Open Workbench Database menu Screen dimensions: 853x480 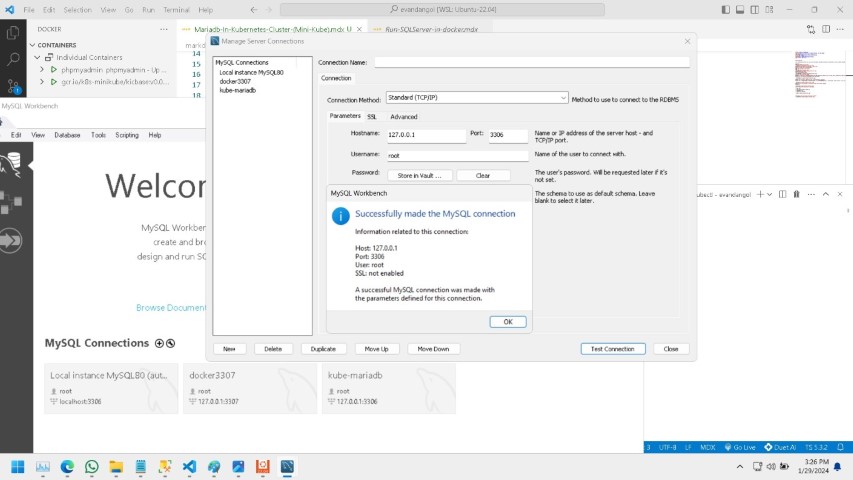[x=67, y=135]
